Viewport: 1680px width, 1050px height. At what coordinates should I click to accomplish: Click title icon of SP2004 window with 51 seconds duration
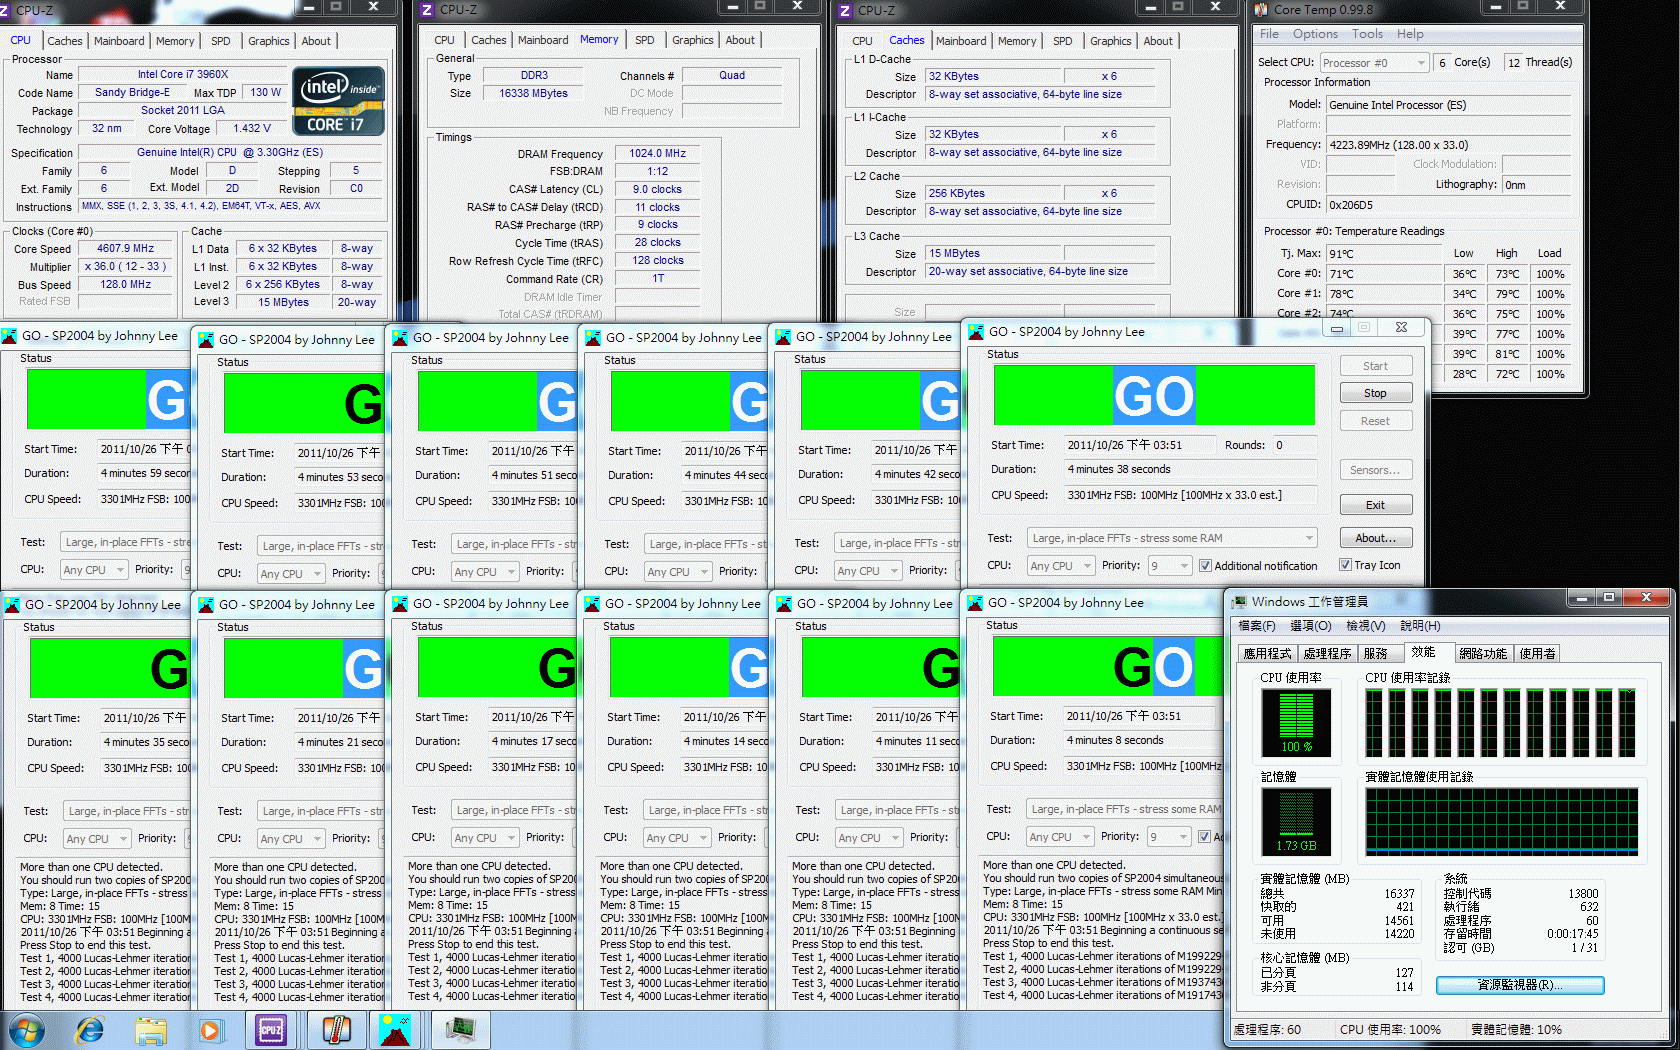point(401,338)
